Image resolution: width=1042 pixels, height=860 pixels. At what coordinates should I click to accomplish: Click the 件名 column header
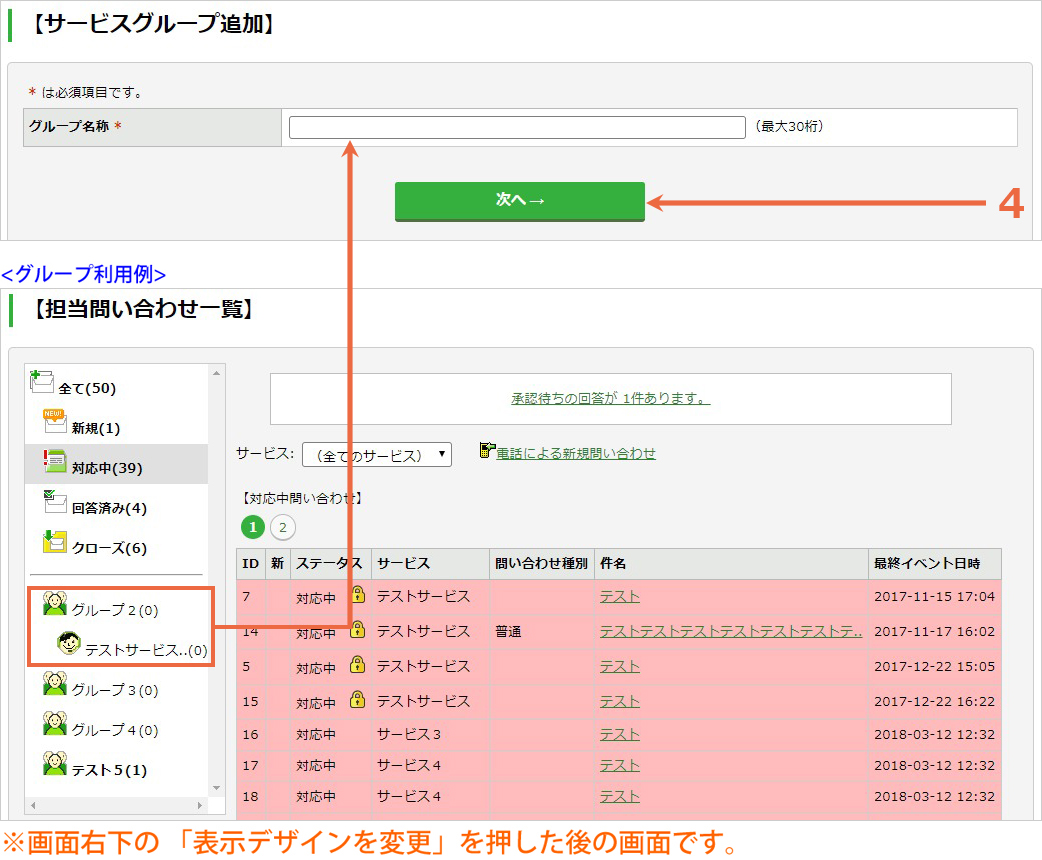point(731,564)
